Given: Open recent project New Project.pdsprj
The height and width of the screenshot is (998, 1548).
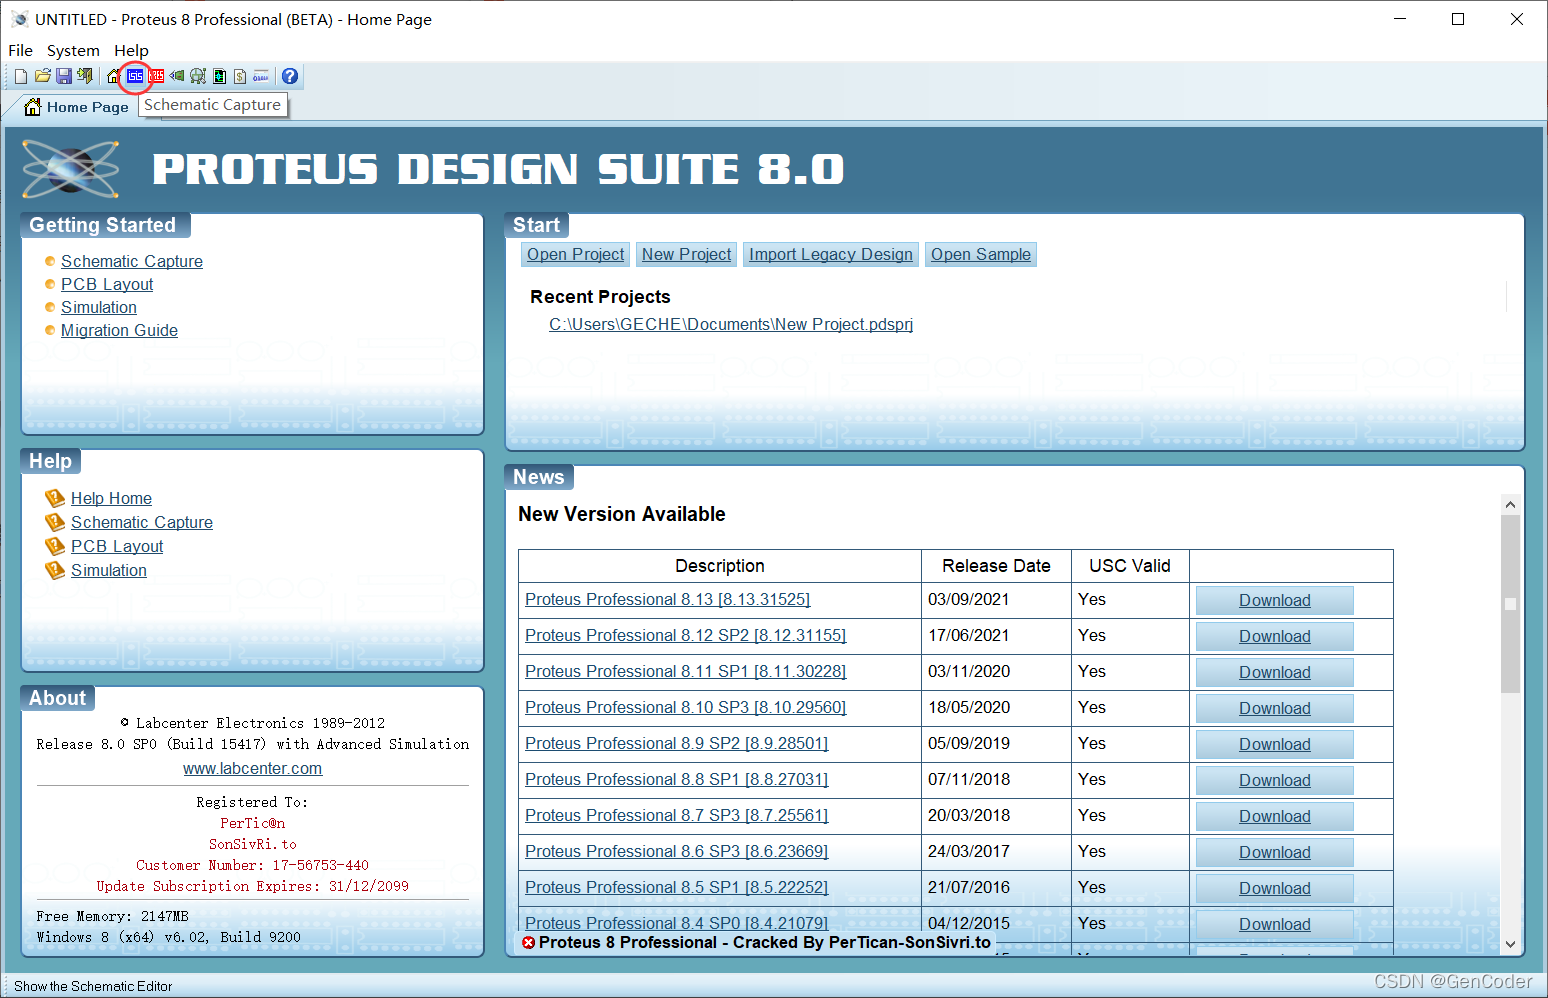Looking at the screenshot, I should [731, 324].
